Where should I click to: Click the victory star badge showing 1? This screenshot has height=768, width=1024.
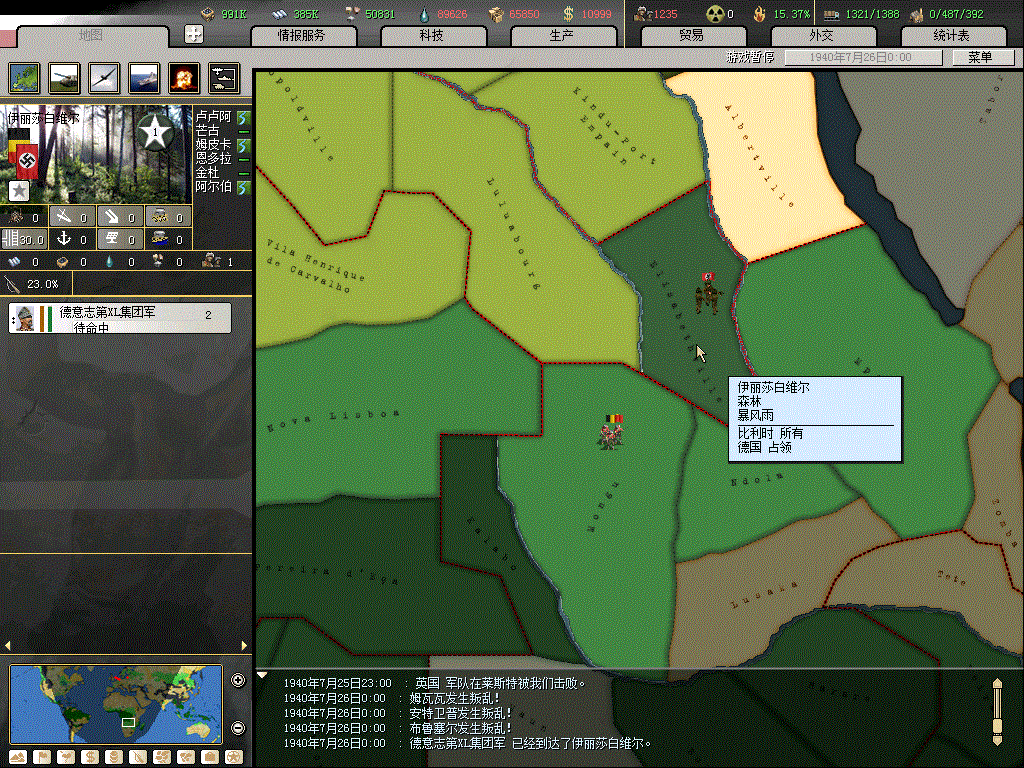[155, 133]
